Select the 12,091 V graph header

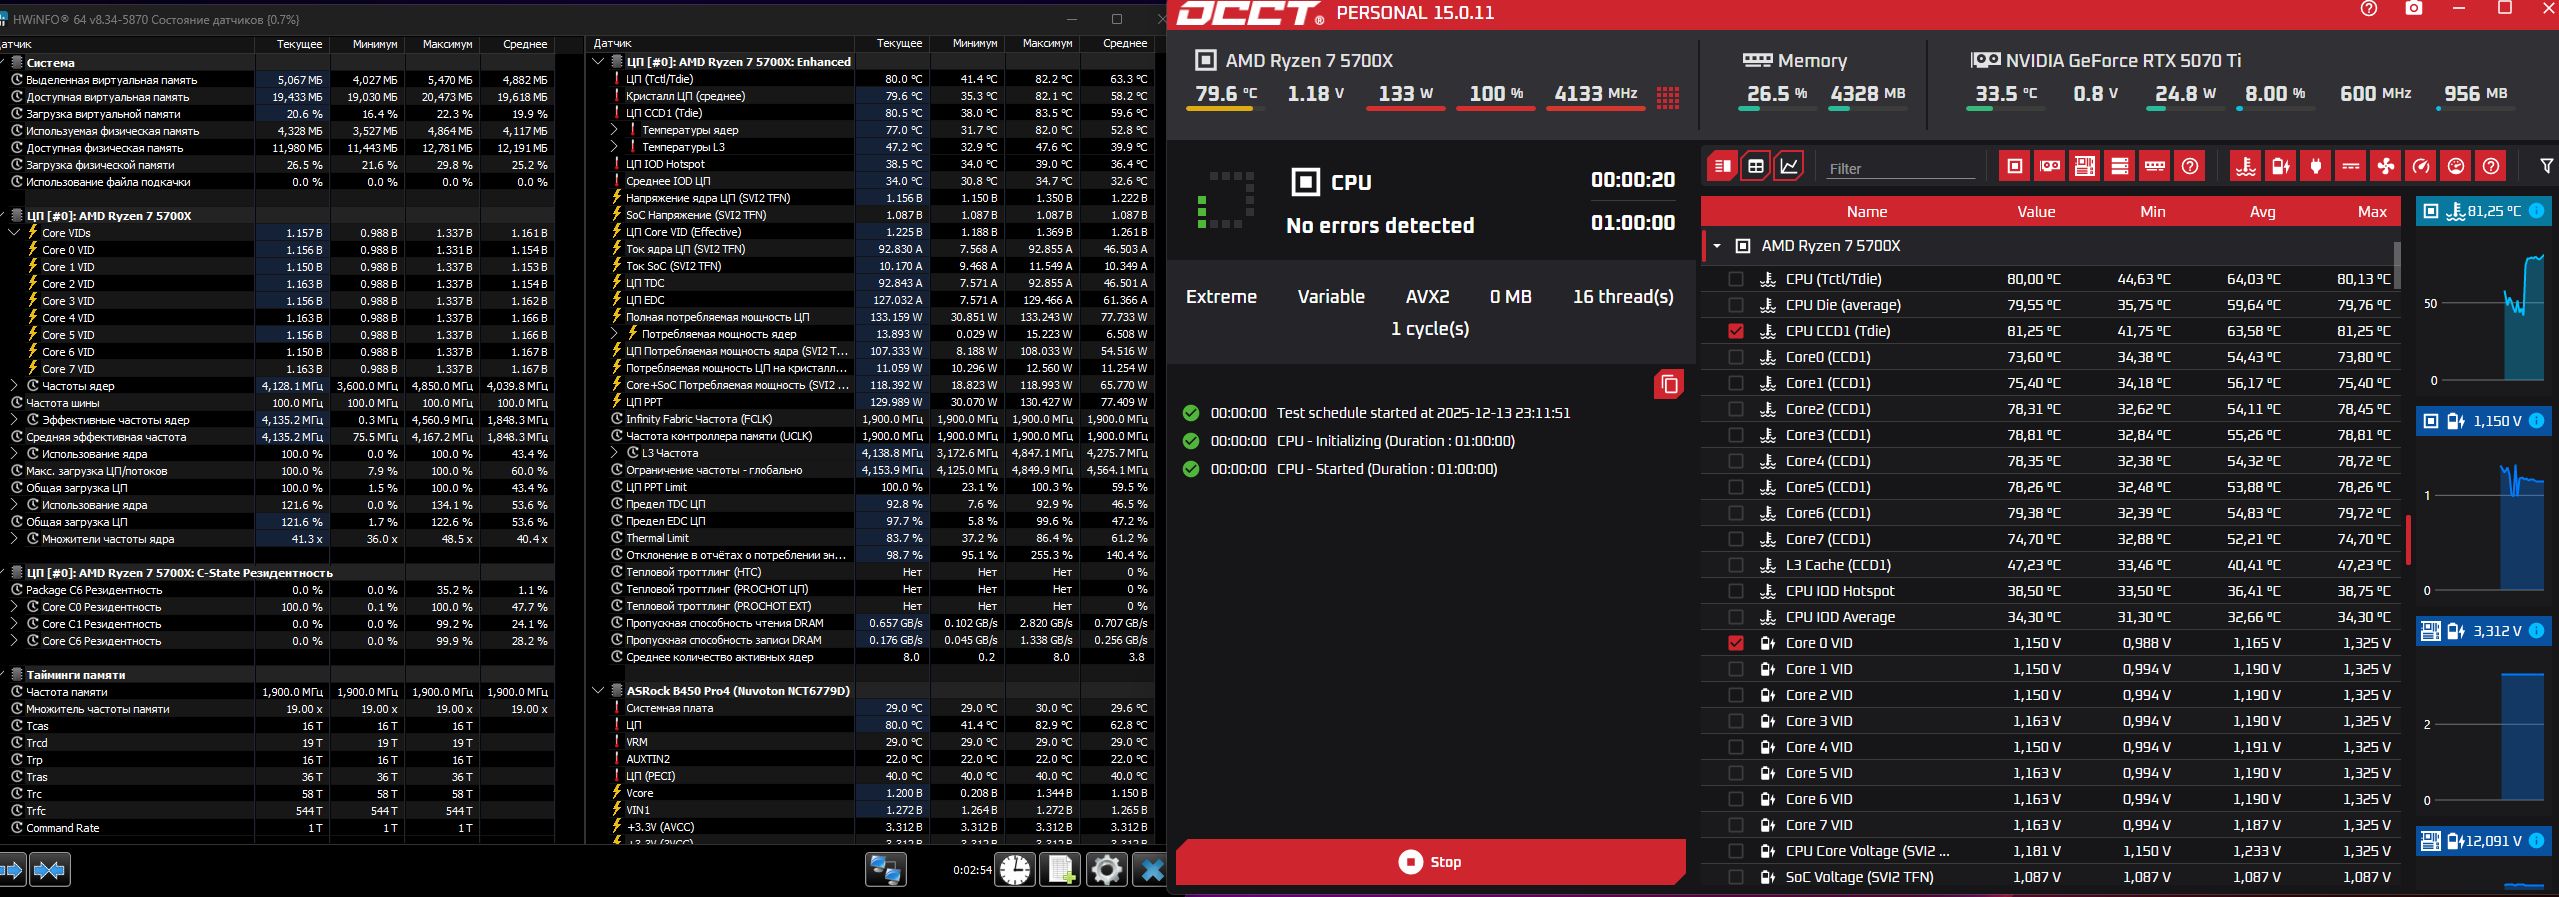[2483, 841]
